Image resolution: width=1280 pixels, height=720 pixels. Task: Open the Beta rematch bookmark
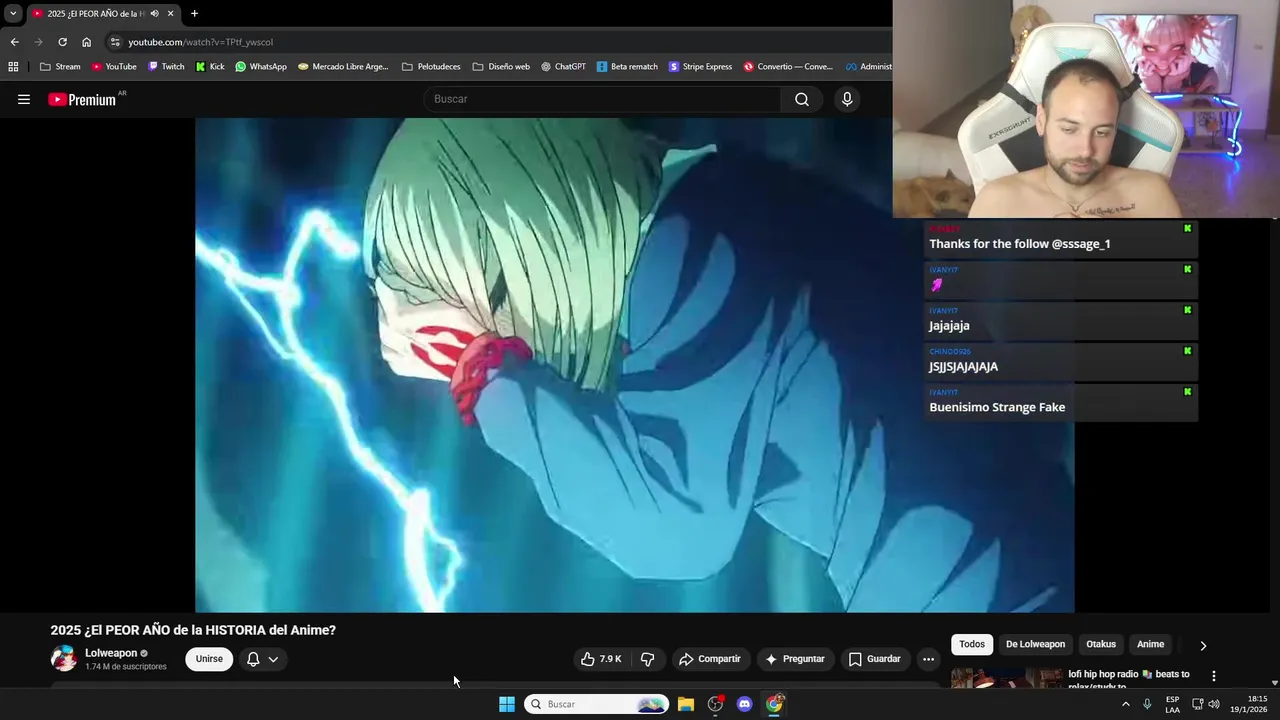click(627, 67)
